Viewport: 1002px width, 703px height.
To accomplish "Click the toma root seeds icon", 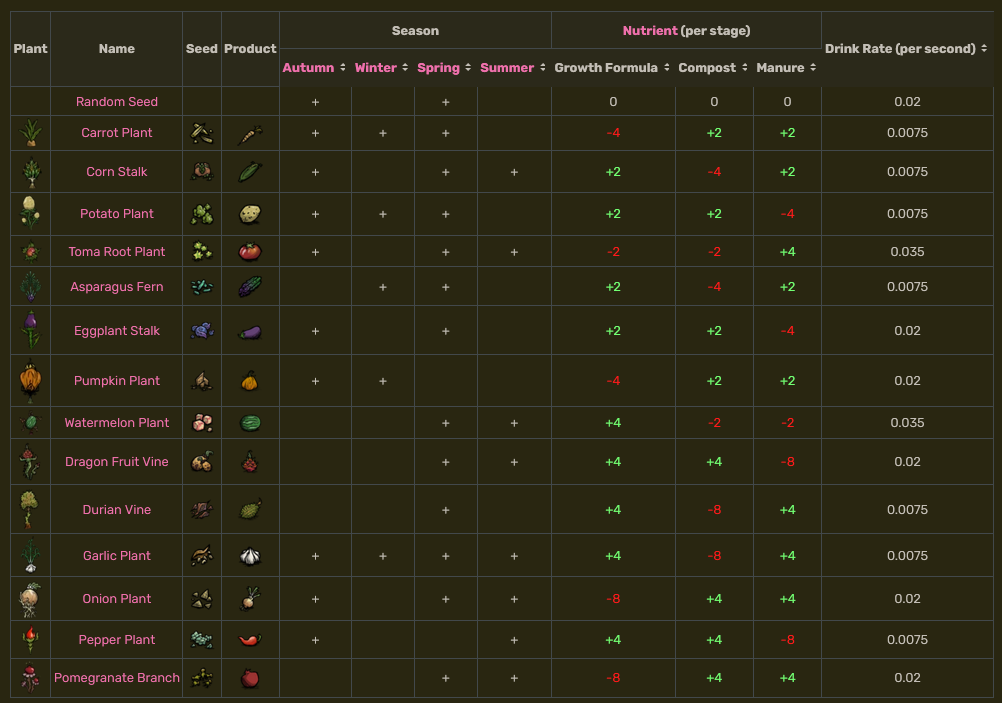I will (x=202, y=252).
